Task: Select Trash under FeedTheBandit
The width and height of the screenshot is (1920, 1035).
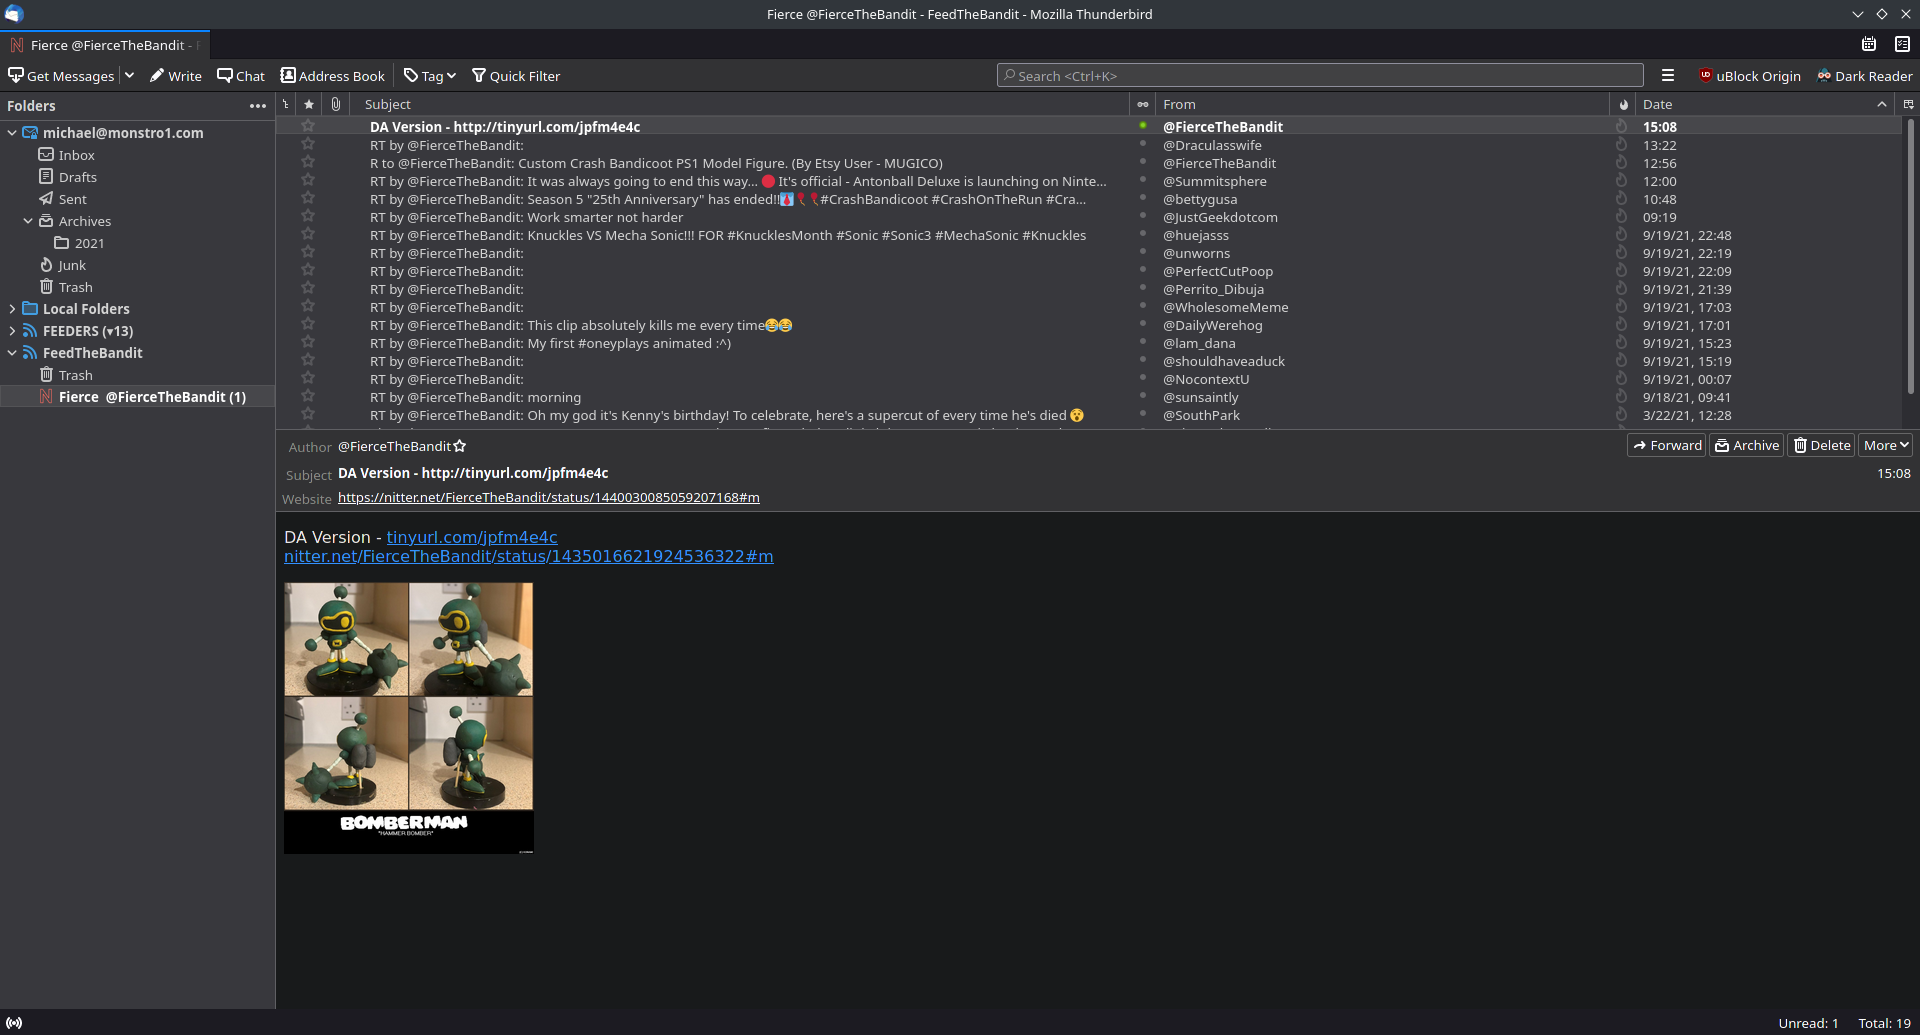Action: (x=75, y=375)
